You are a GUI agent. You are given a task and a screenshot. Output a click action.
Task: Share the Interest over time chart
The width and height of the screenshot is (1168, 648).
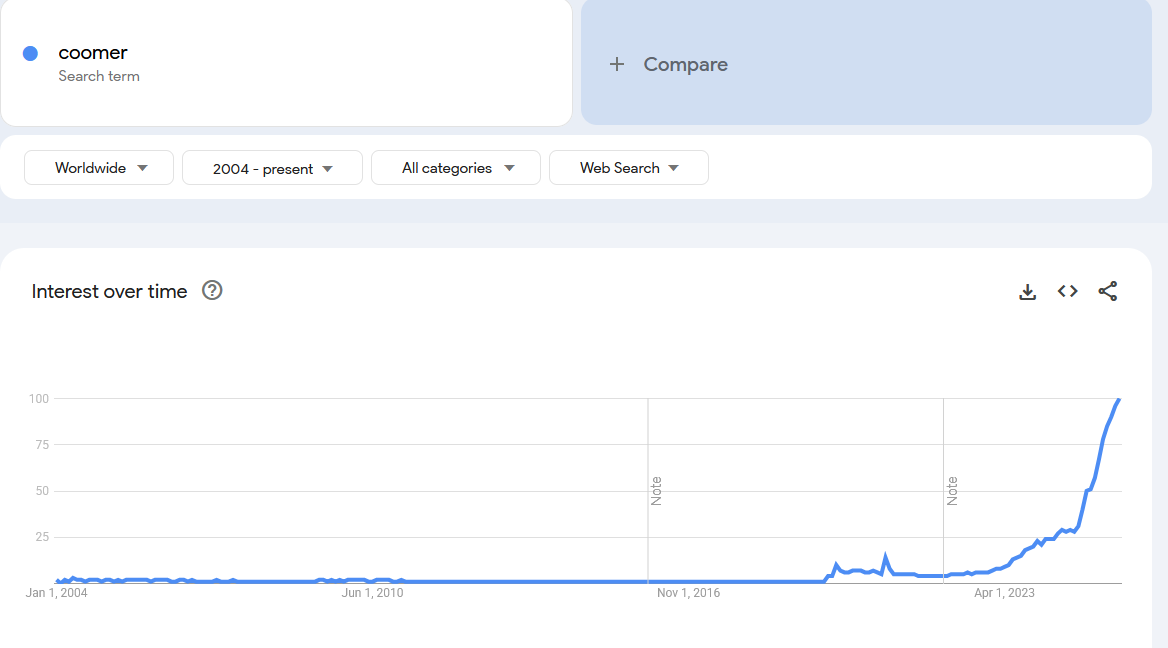(1108, 291)
